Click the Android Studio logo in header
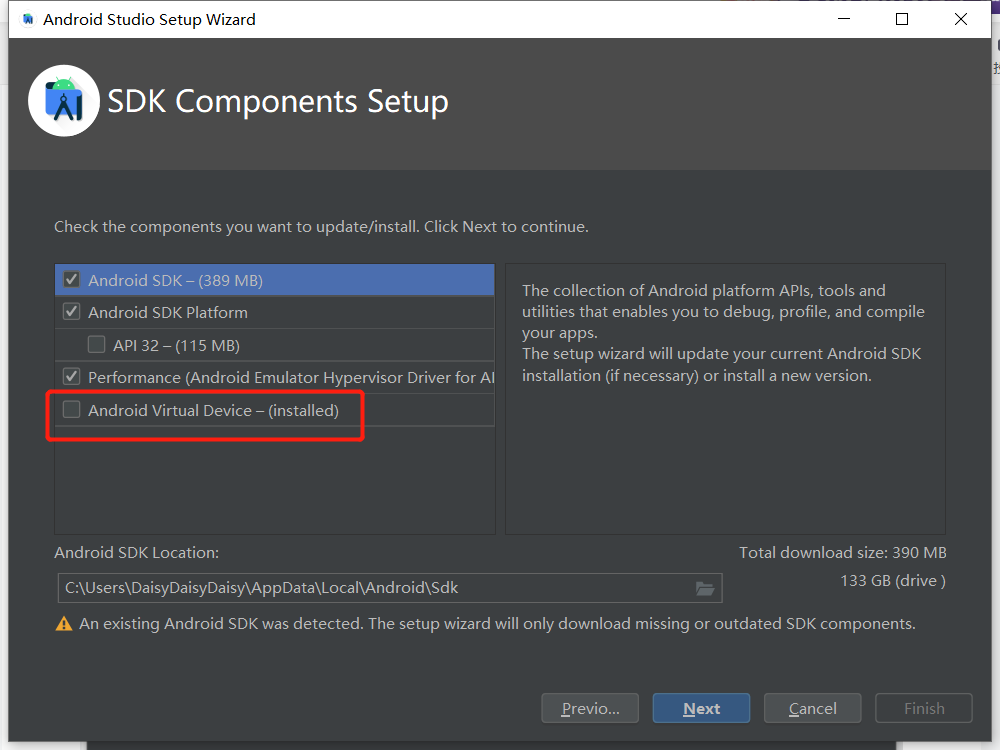 click(x=64, y=101)
